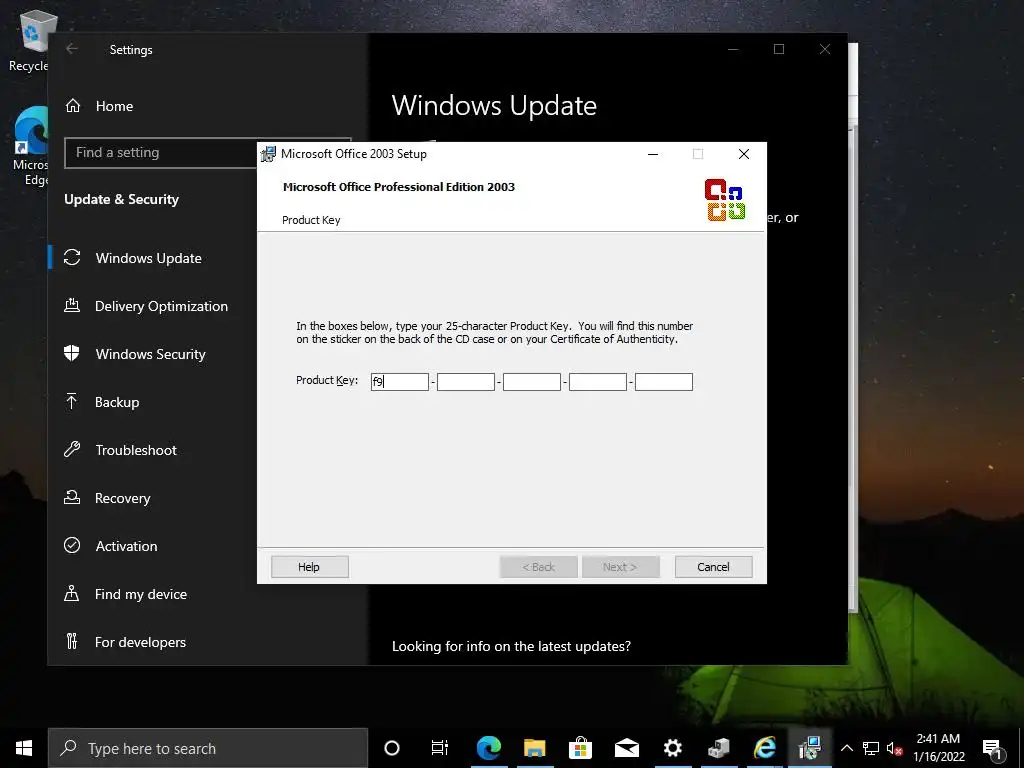
Task: Click the Find my device person icon
Action: click(72, 593)
